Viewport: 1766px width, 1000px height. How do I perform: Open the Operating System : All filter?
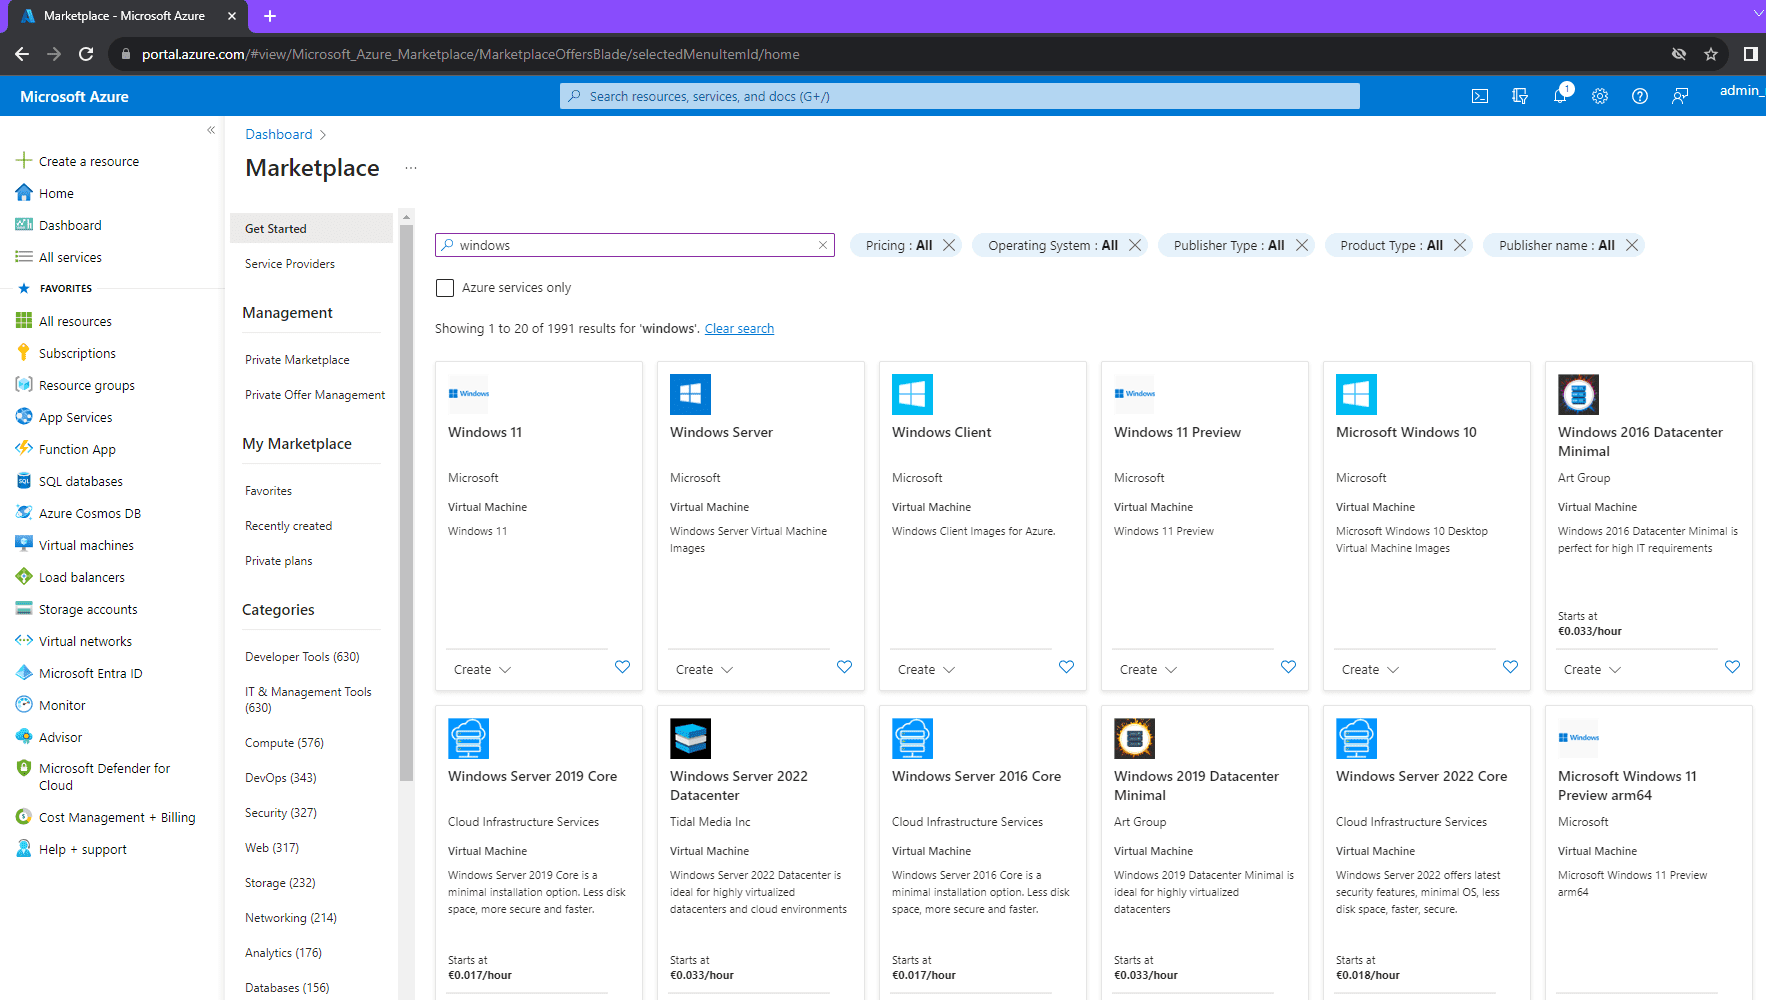click(x=1052, y=245)
